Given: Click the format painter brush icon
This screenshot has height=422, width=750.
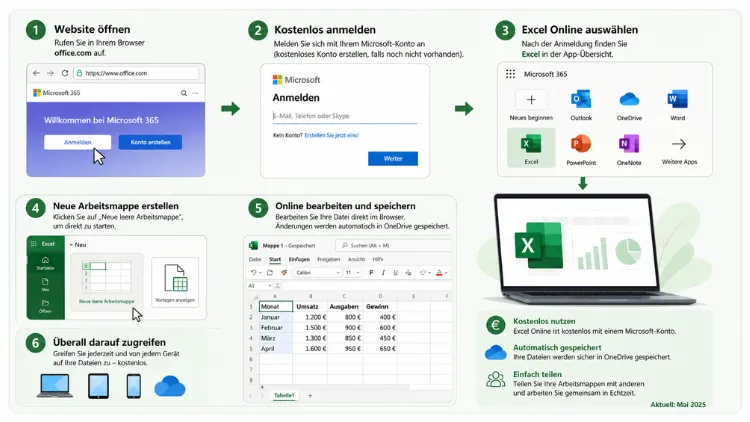Looking at the screenshot, I should [x=284, y=273].
